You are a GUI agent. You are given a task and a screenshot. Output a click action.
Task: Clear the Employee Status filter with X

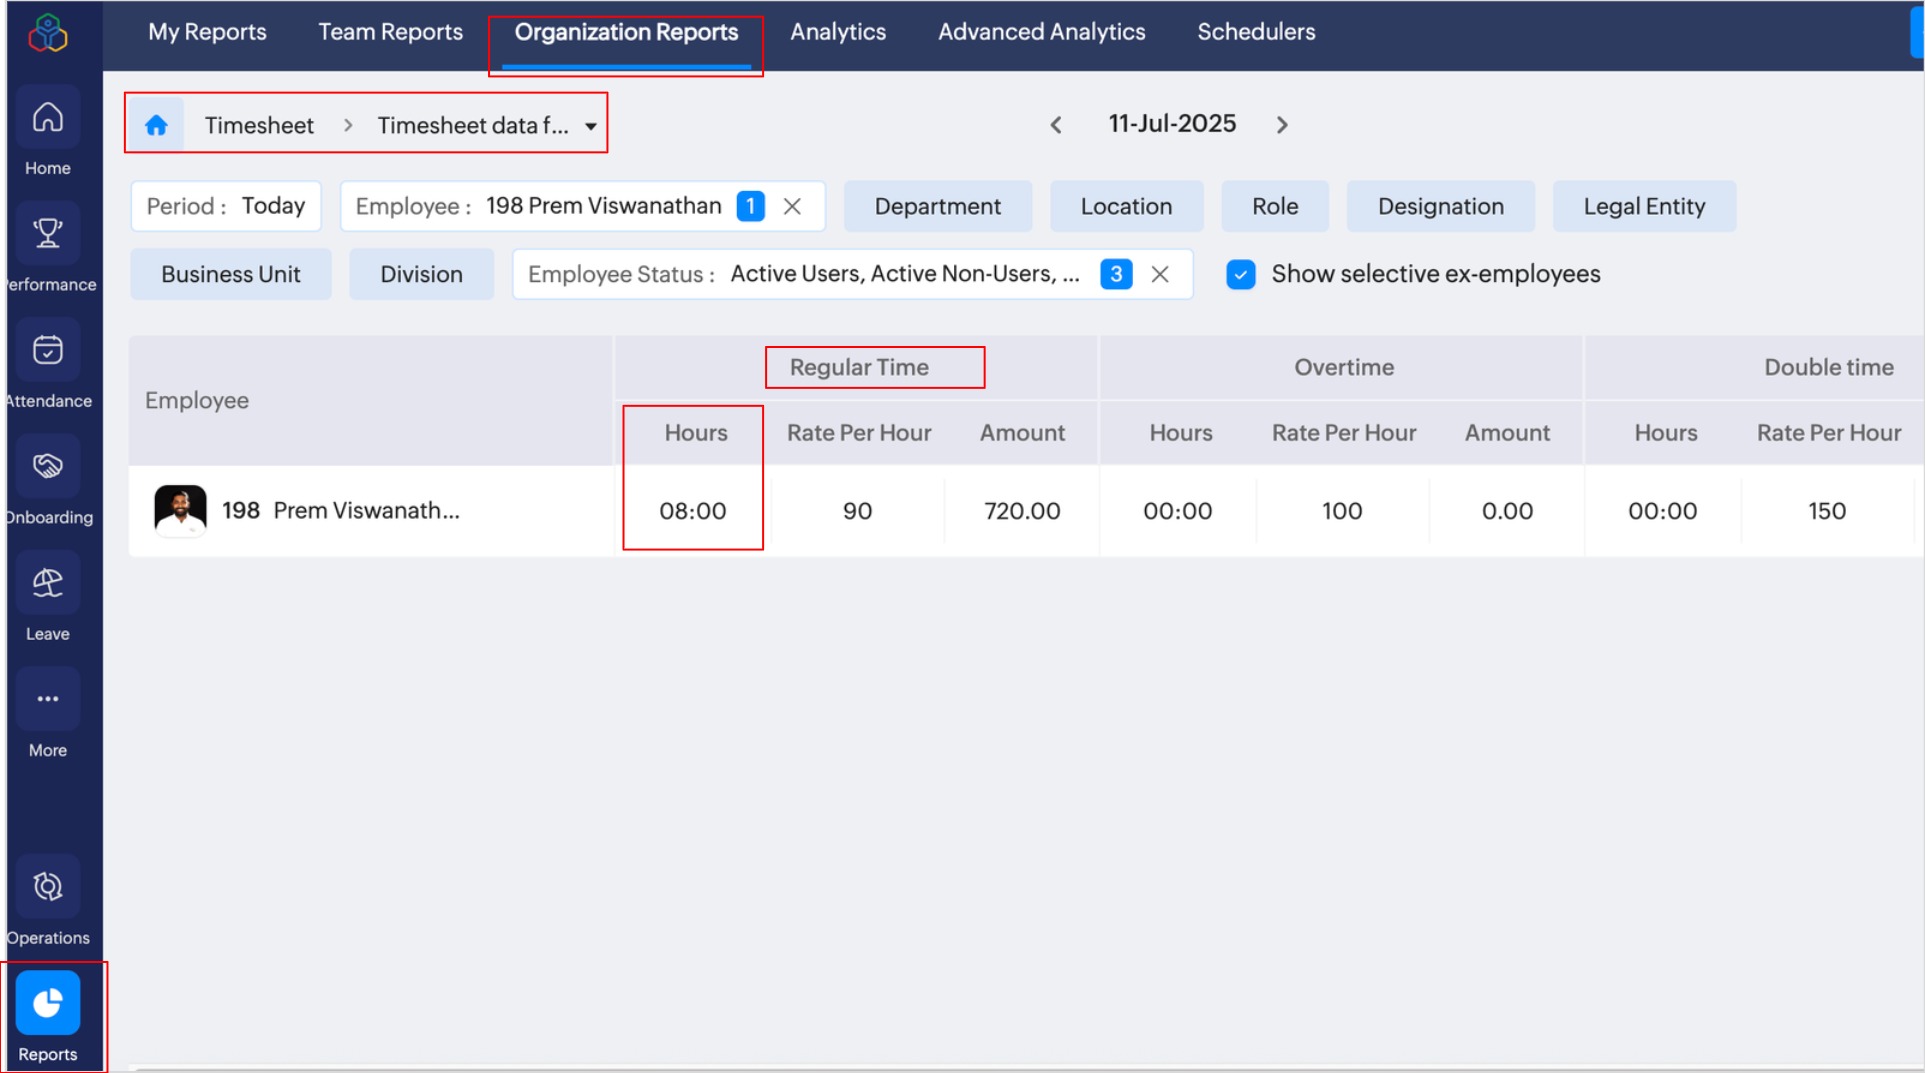(1160, 274)
